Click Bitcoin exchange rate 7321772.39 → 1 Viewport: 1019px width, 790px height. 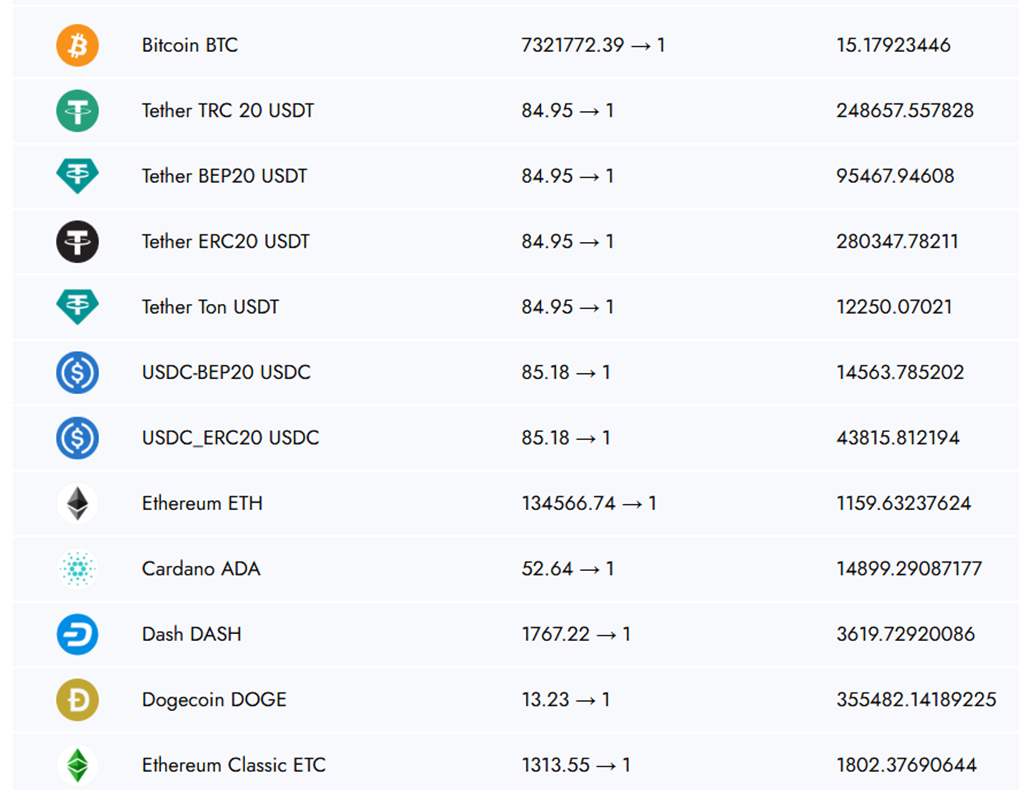tap(593, 45)
